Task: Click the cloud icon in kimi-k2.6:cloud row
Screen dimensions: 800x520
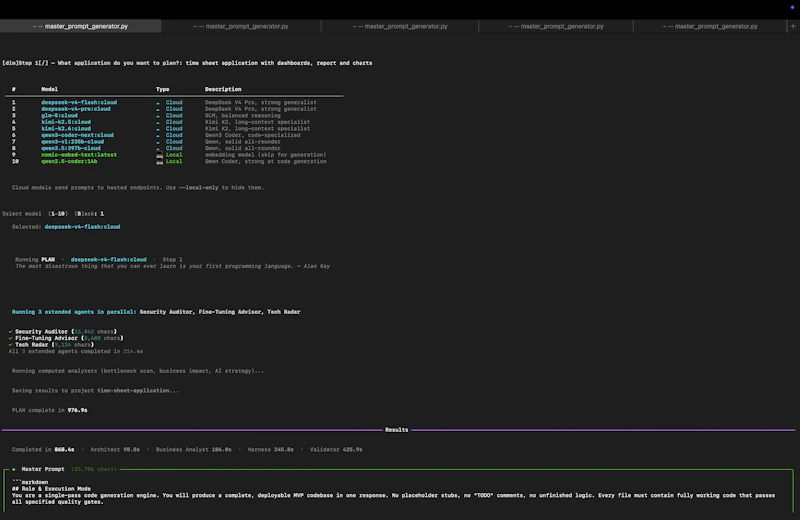Action: pos(158,129)
